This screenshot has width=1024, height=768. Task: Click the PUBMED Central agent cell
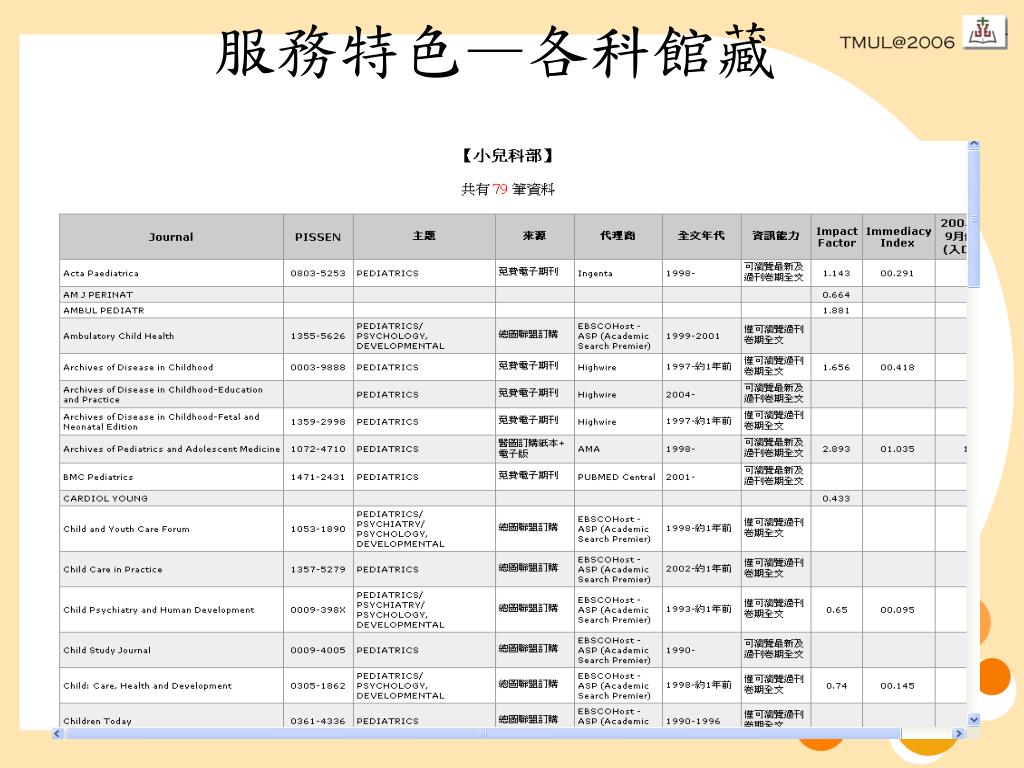point(616,477)
